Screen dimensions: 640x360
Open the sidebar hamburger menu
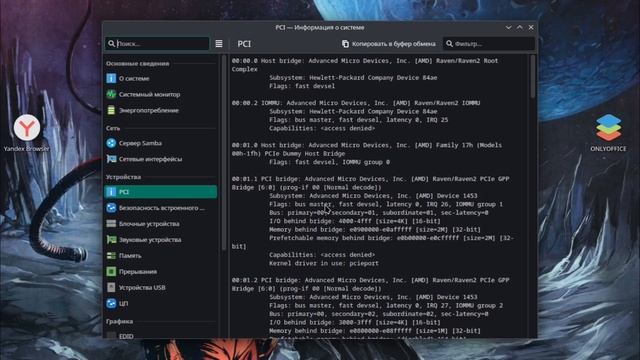coord(219,44)
